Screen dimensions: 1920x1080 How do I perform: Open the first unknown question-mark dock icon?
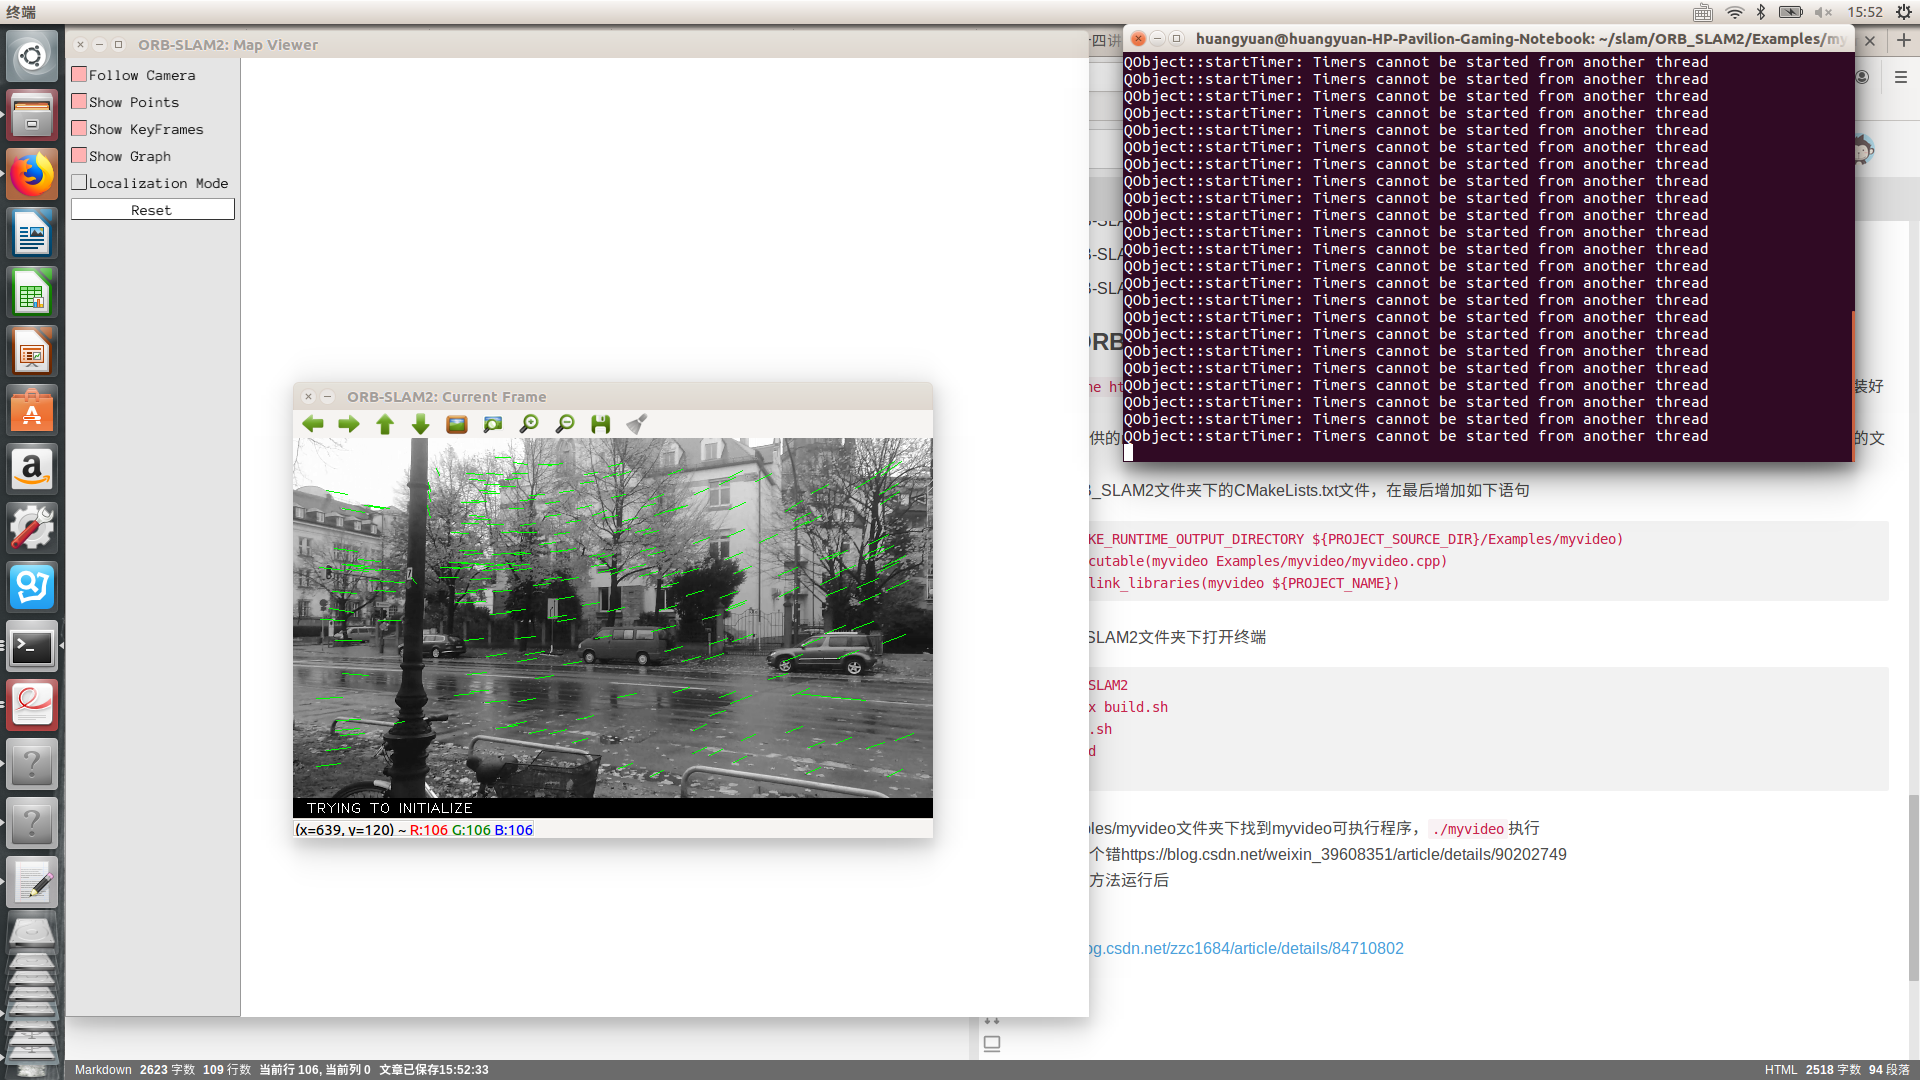pyautogui.click(x=32, y=764)
